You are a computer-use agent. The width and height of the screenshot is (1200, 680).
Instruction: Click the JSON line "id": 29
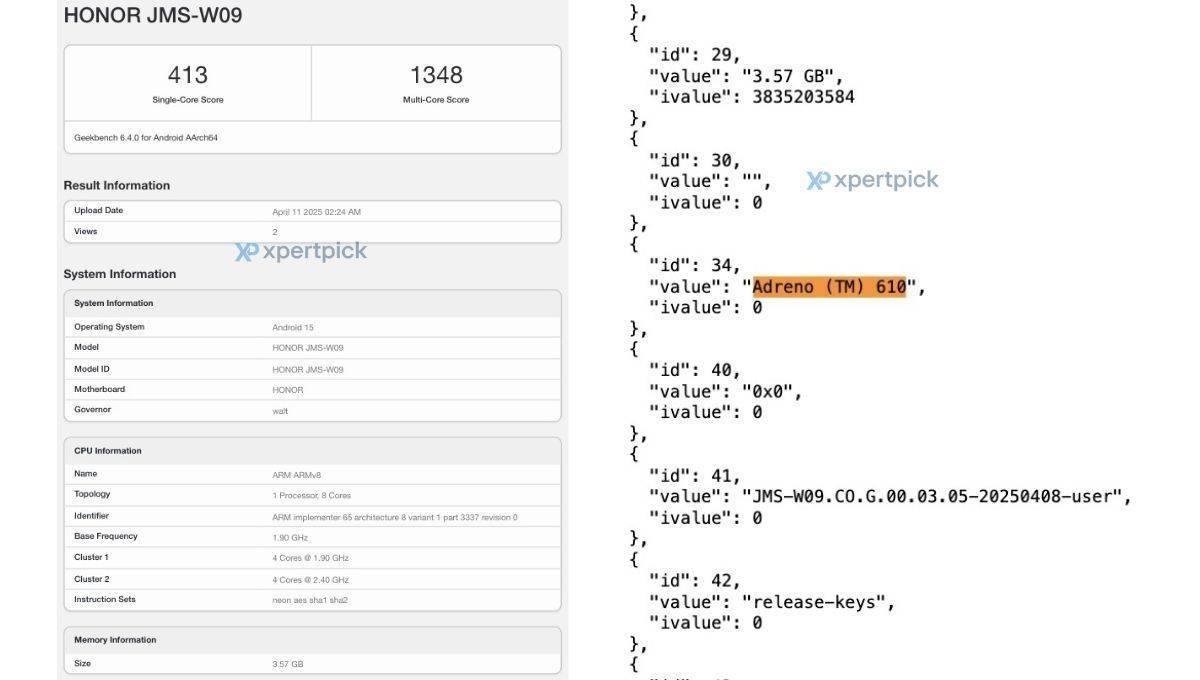[695, 55]
